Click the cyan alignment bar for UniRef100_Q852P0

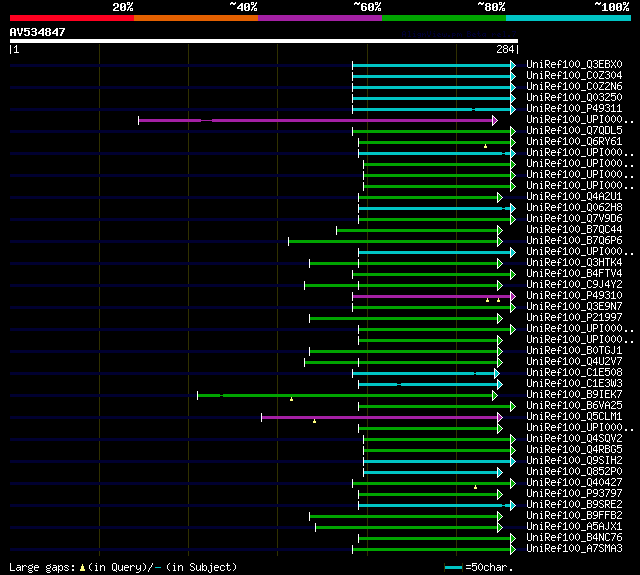[x=431, y=473]
